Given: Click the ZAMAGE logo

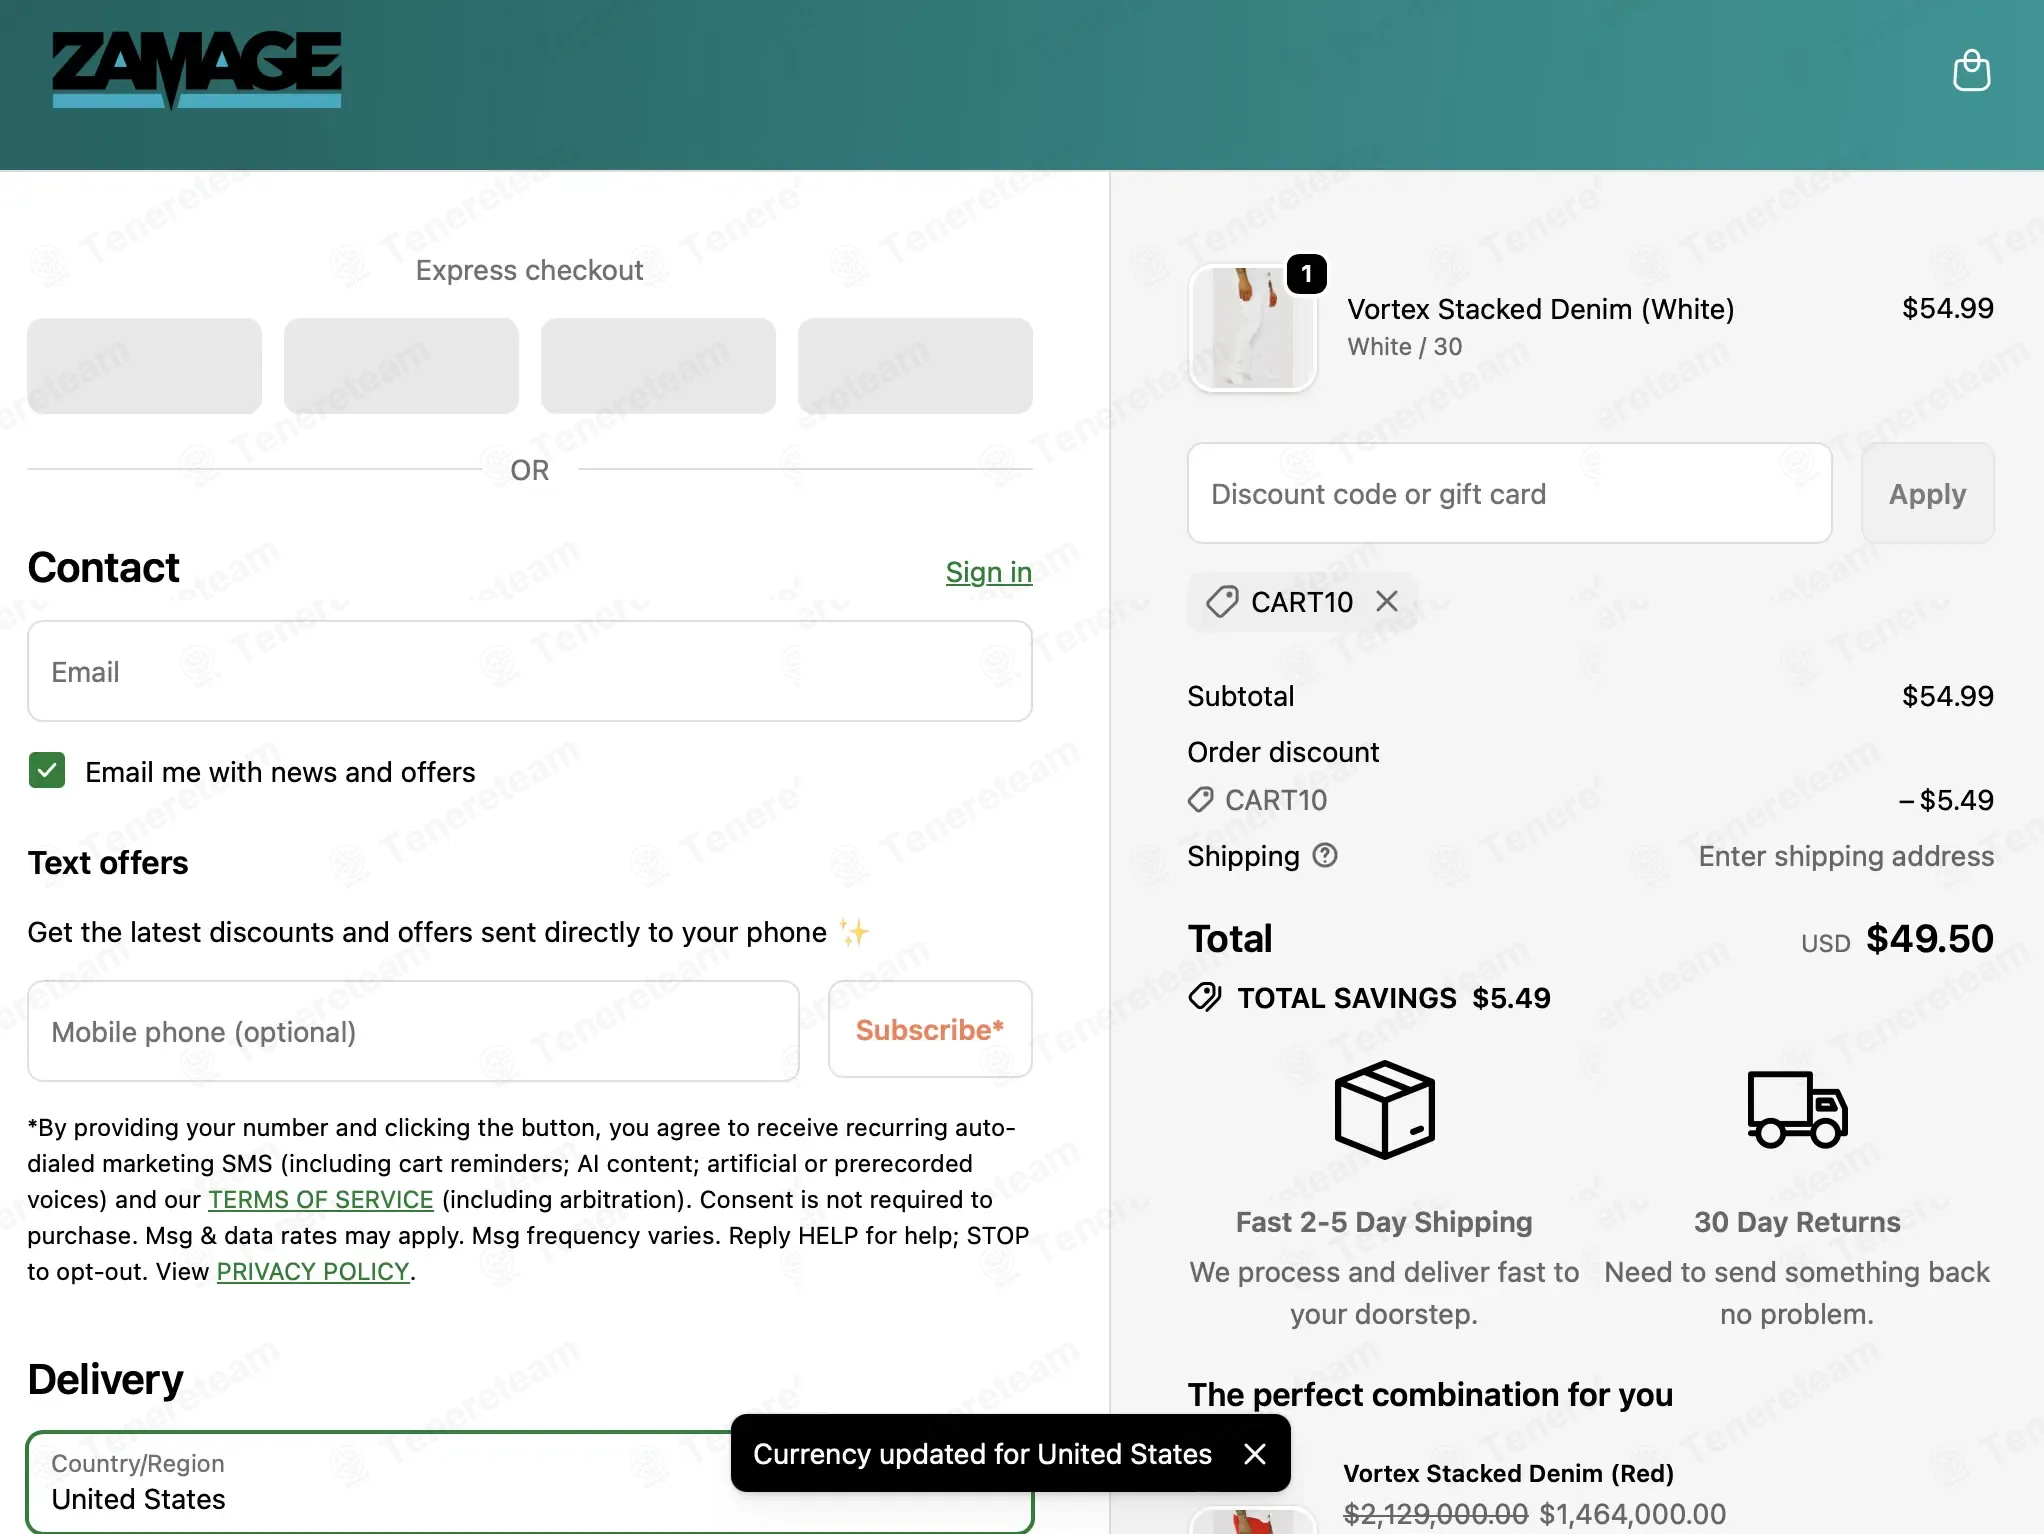Looking at the screenshot, I should click(x=197, y=68).
